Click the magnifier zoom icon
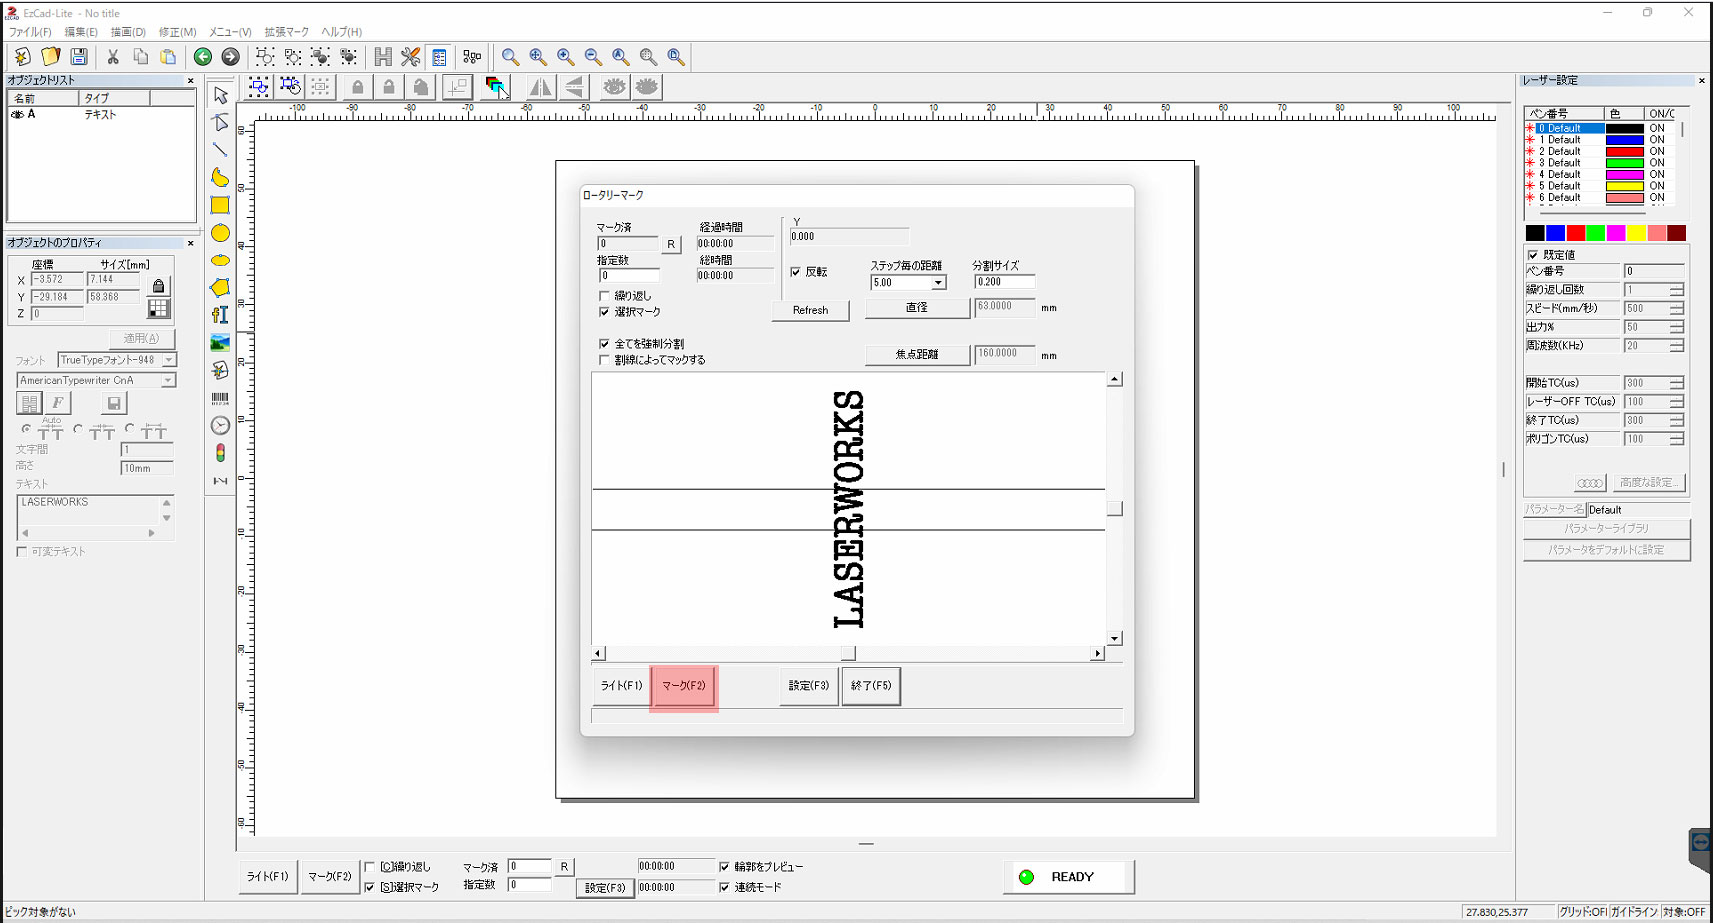 (x=510, y=57)
